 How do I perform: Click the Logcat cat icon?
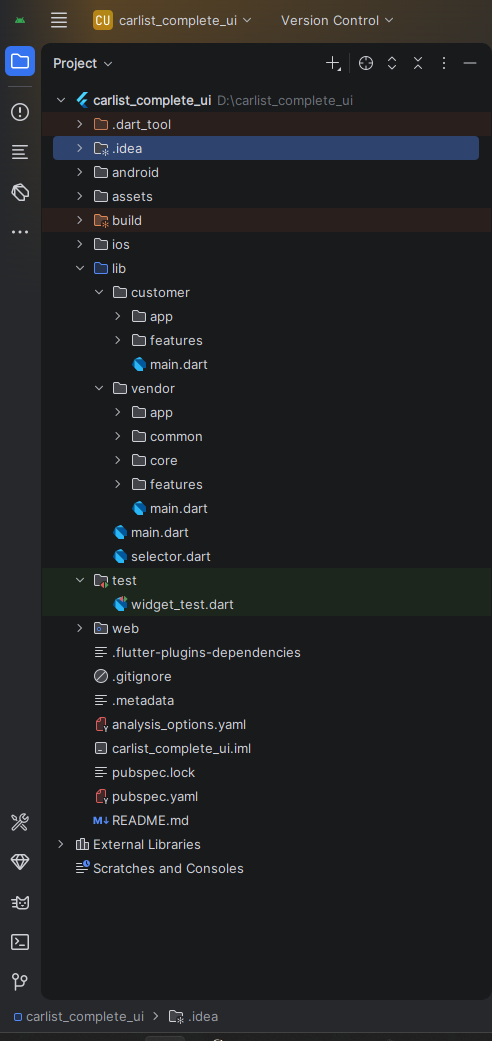click(20, 902)
